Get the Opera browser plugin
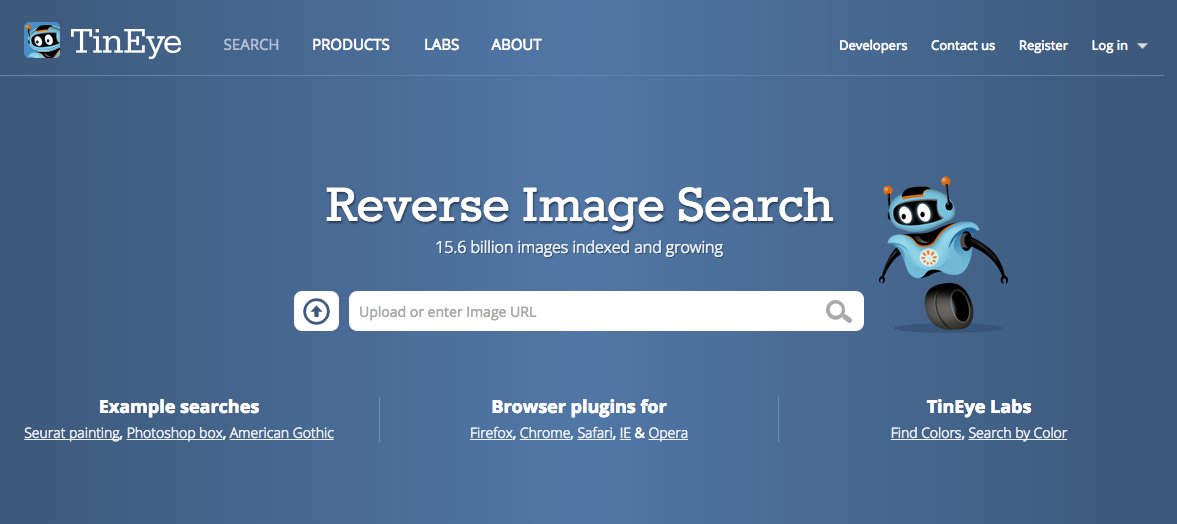Viewport: 1177px width, 524px height. (668, 433)
